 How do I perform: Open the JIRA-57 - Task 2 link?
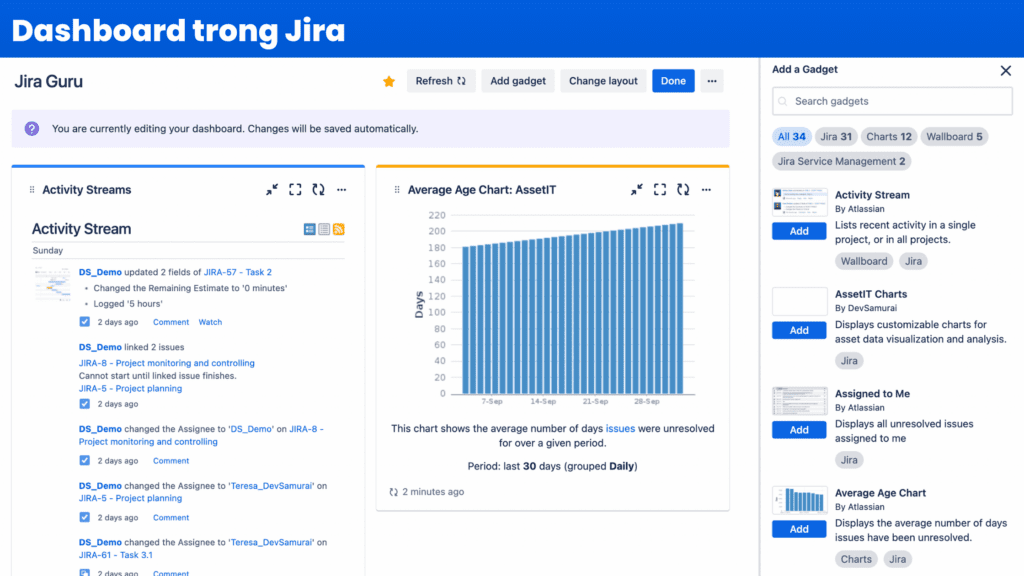click(x=238, y=272)
